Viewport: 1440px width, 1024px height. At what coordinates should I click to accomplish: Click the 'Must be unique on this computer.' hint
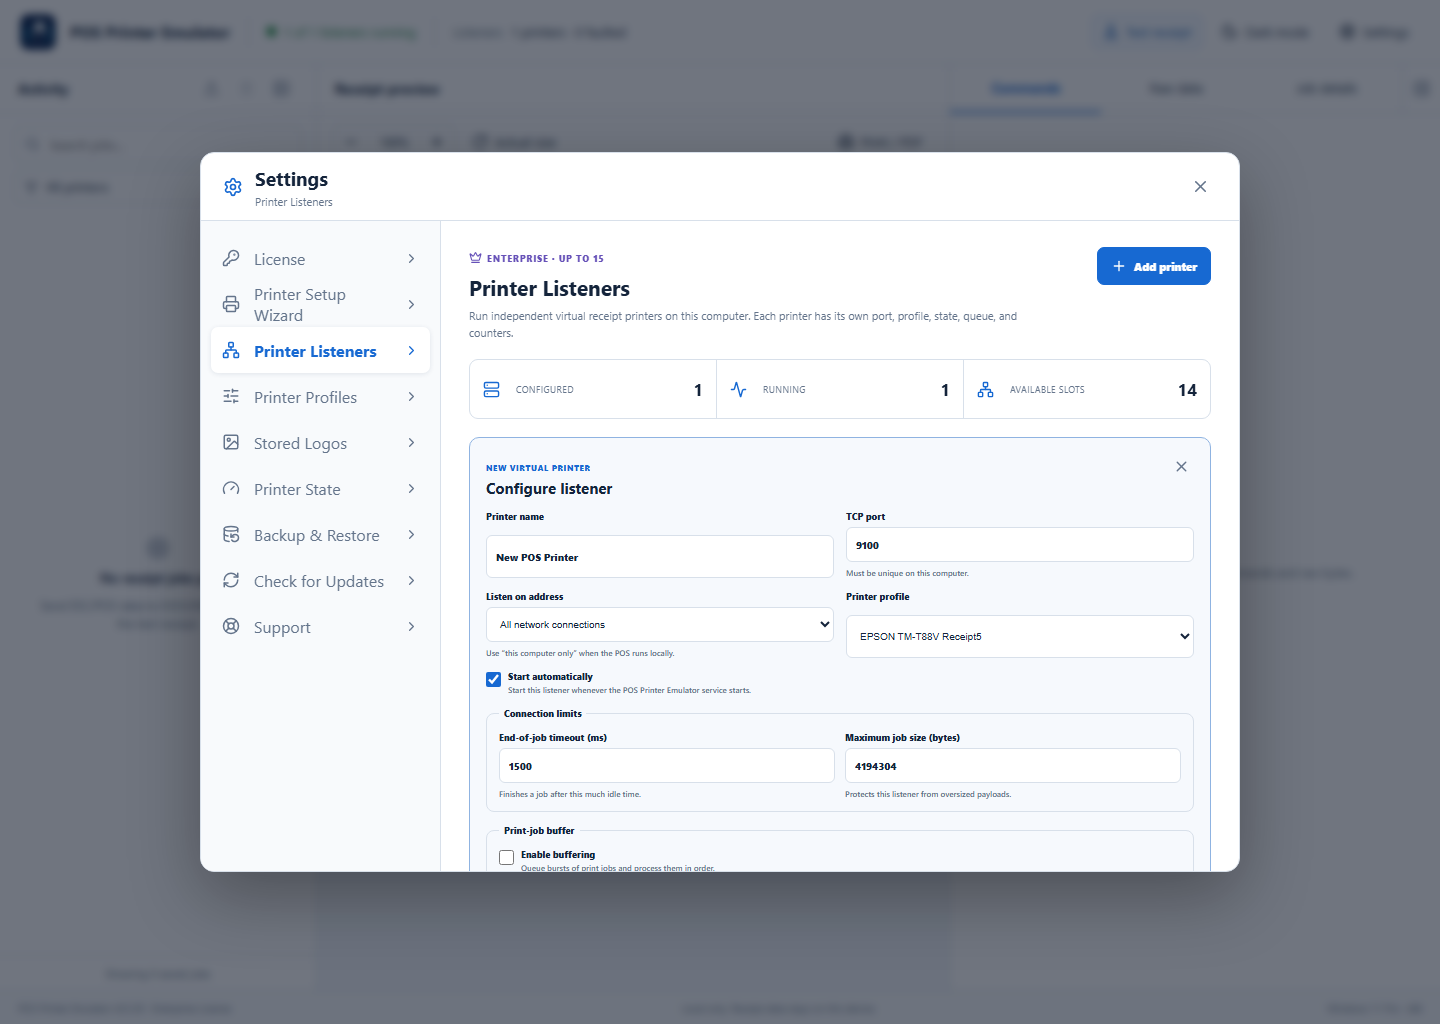click(x=907, y=573)
